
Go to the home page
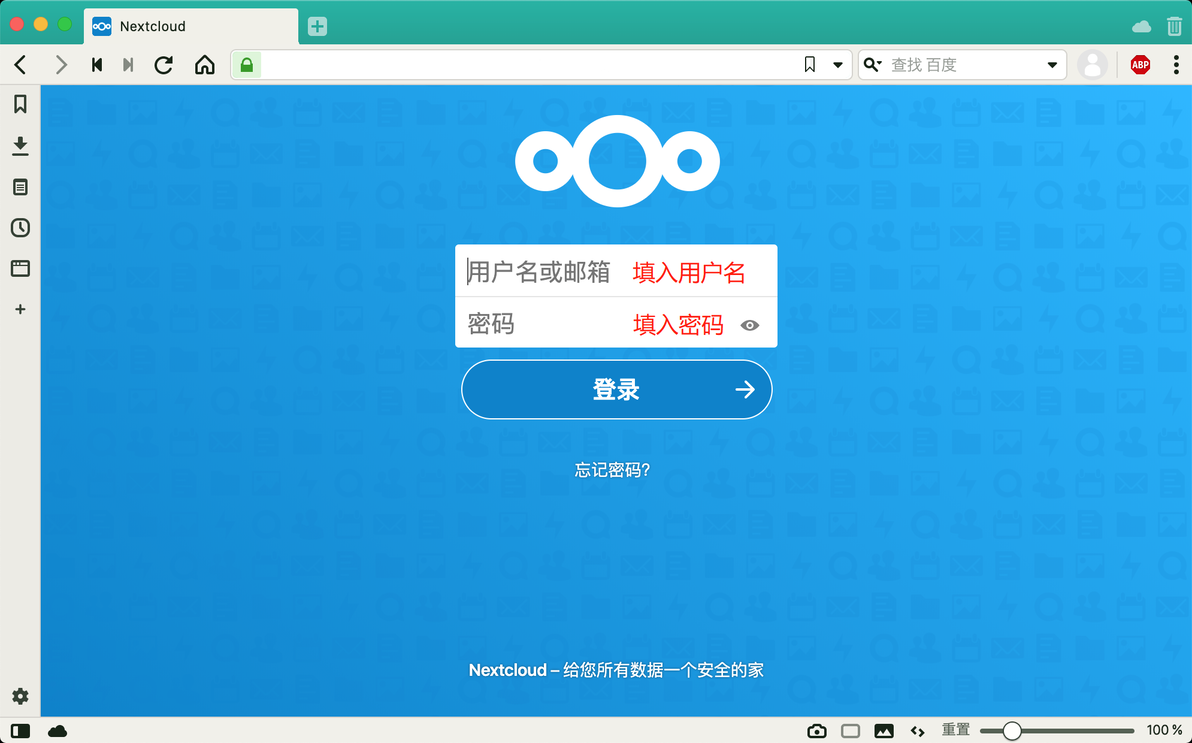click(x=204, y=65)
